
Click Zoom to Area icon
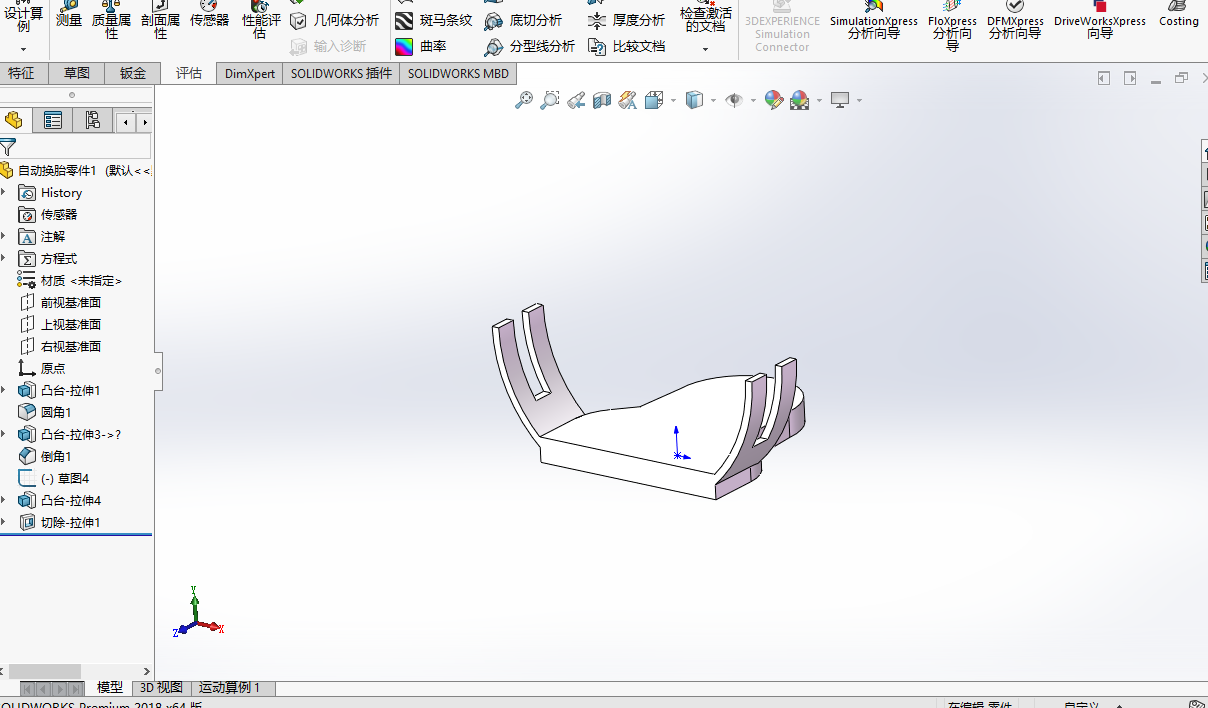(550, 100)
